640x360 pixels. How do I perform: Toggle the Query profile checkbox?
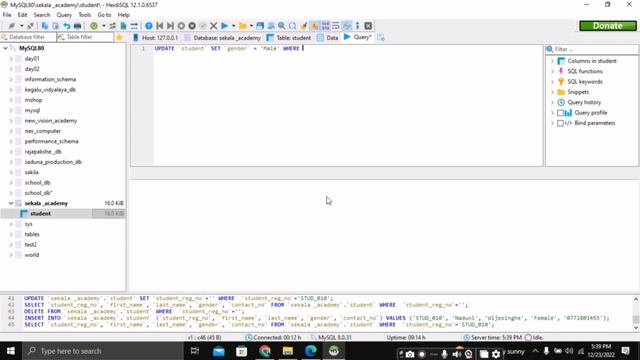[x=560, y=113]
